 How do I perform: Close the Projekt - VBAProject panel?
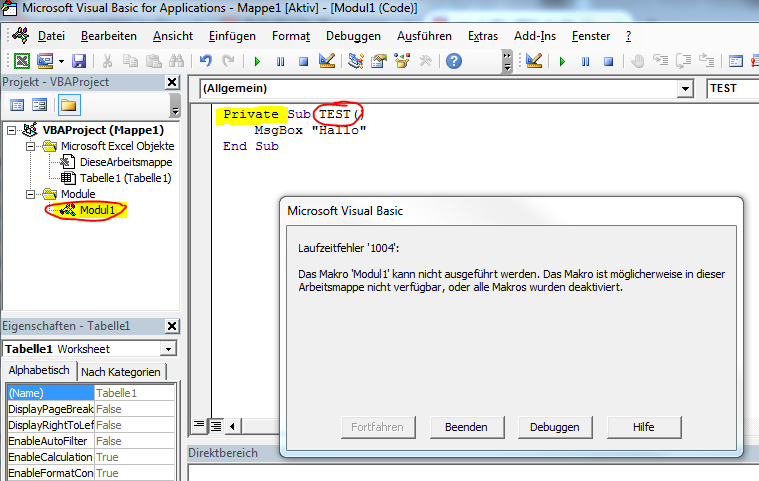coord(172,82)
